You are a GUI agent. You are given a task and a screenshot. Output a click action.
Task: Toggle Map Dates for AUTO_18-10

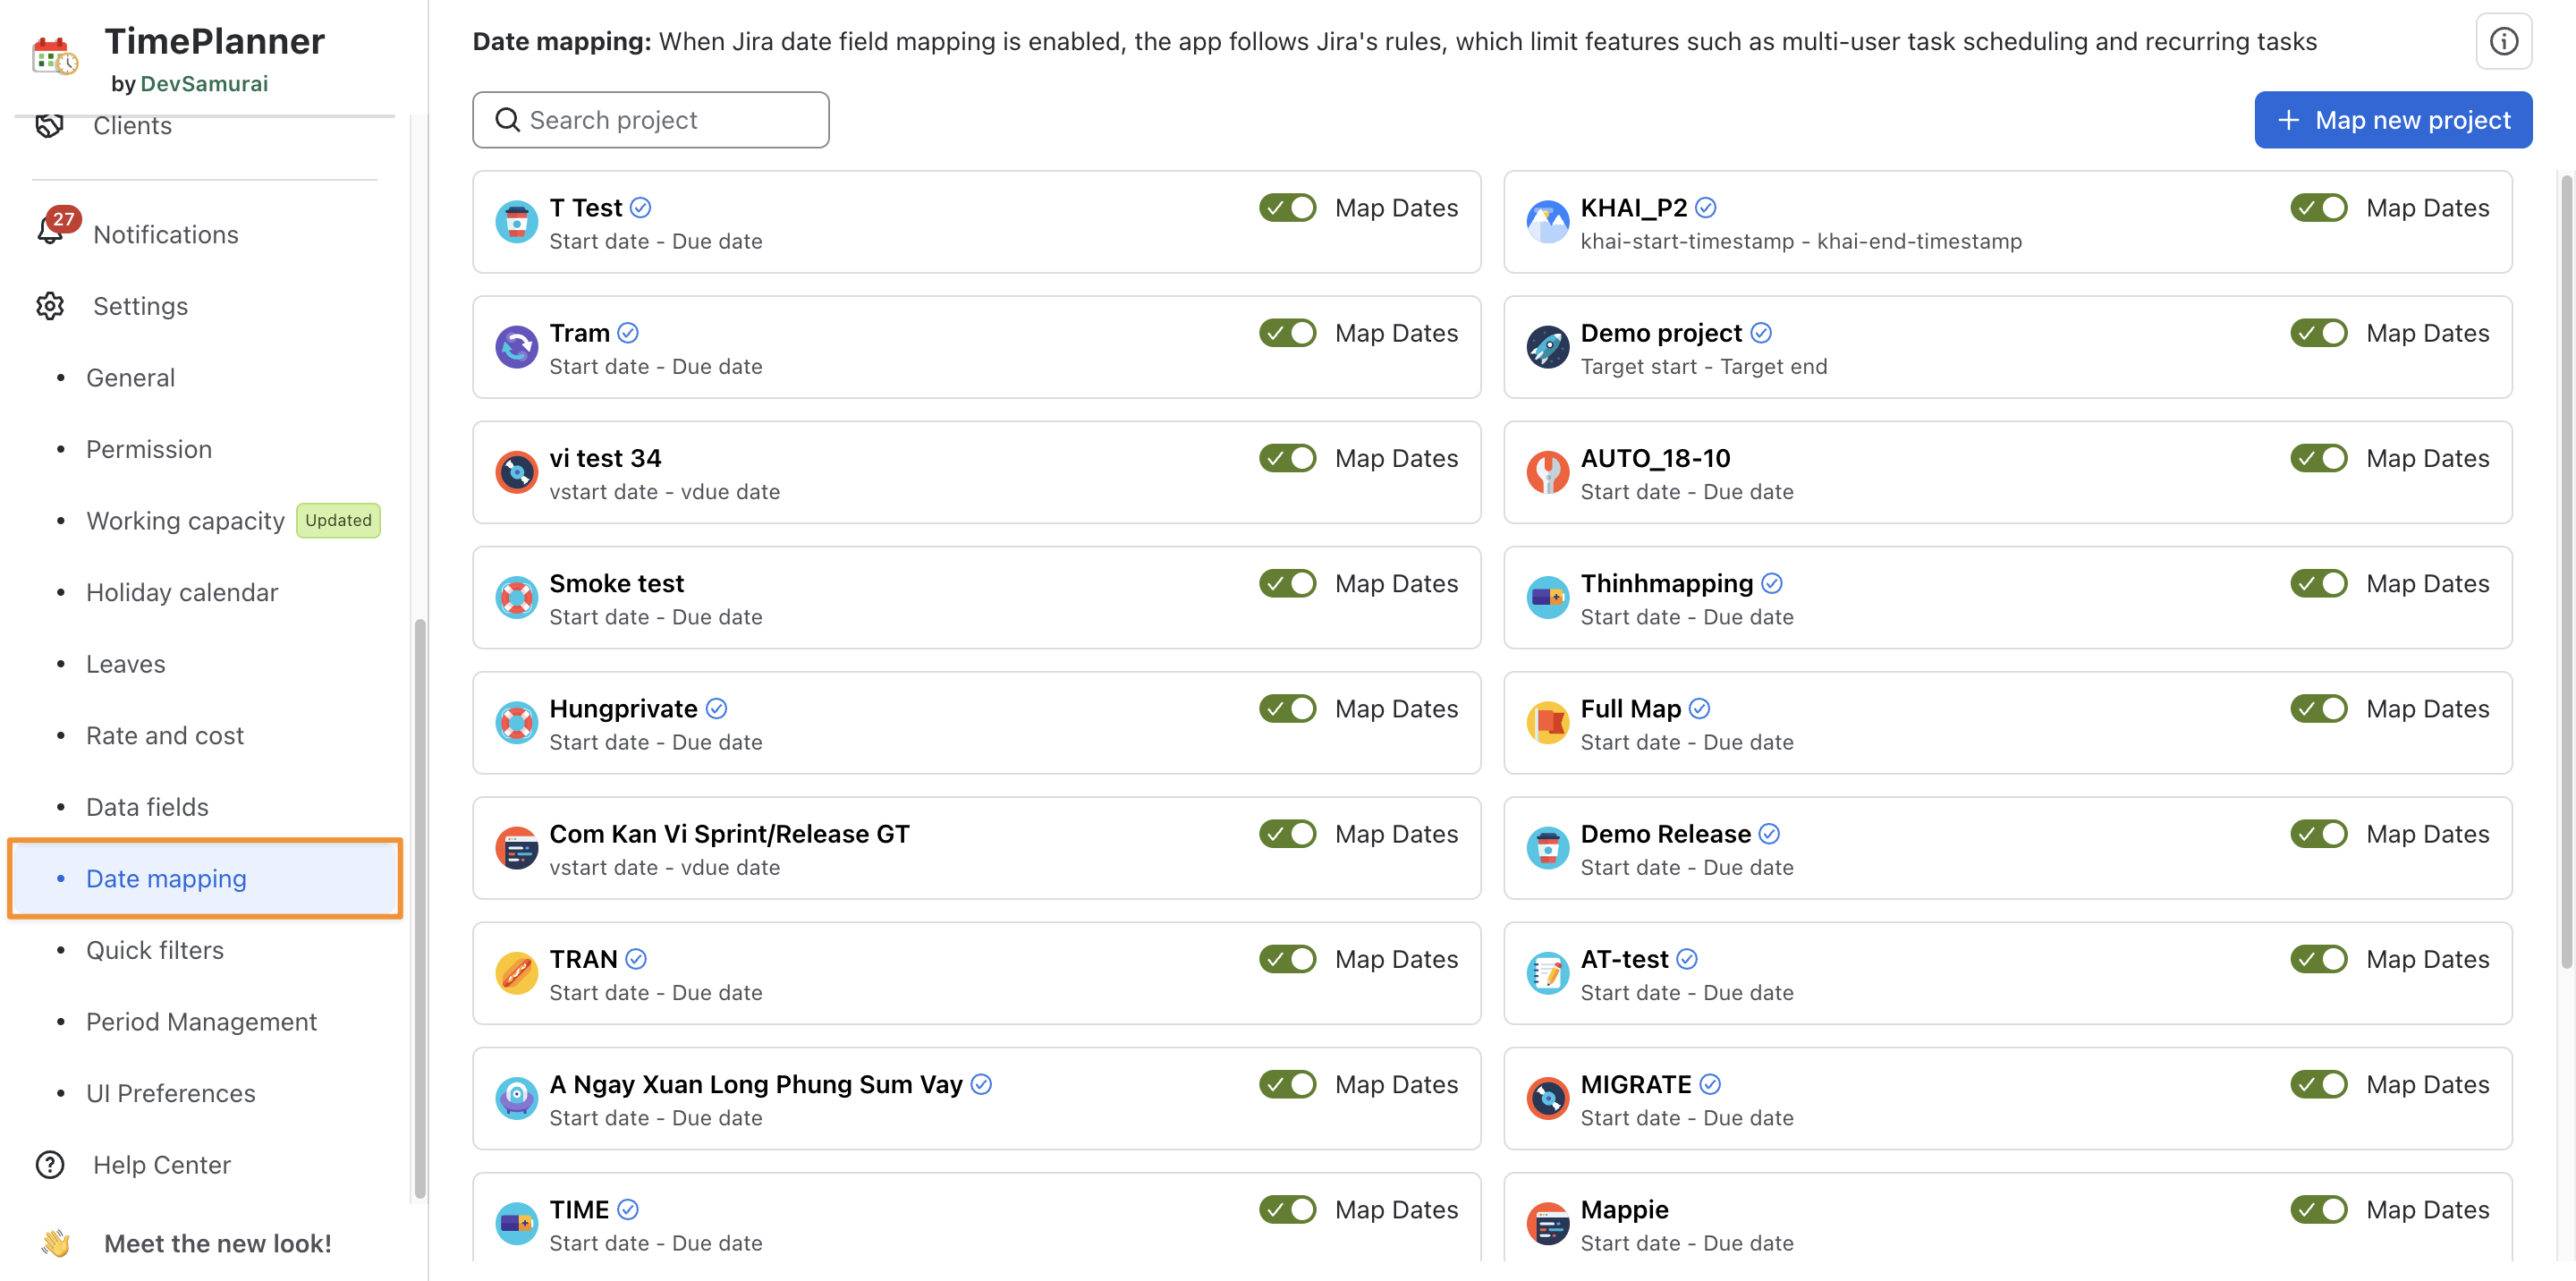pyautogui.click(x=2319, y=457)
